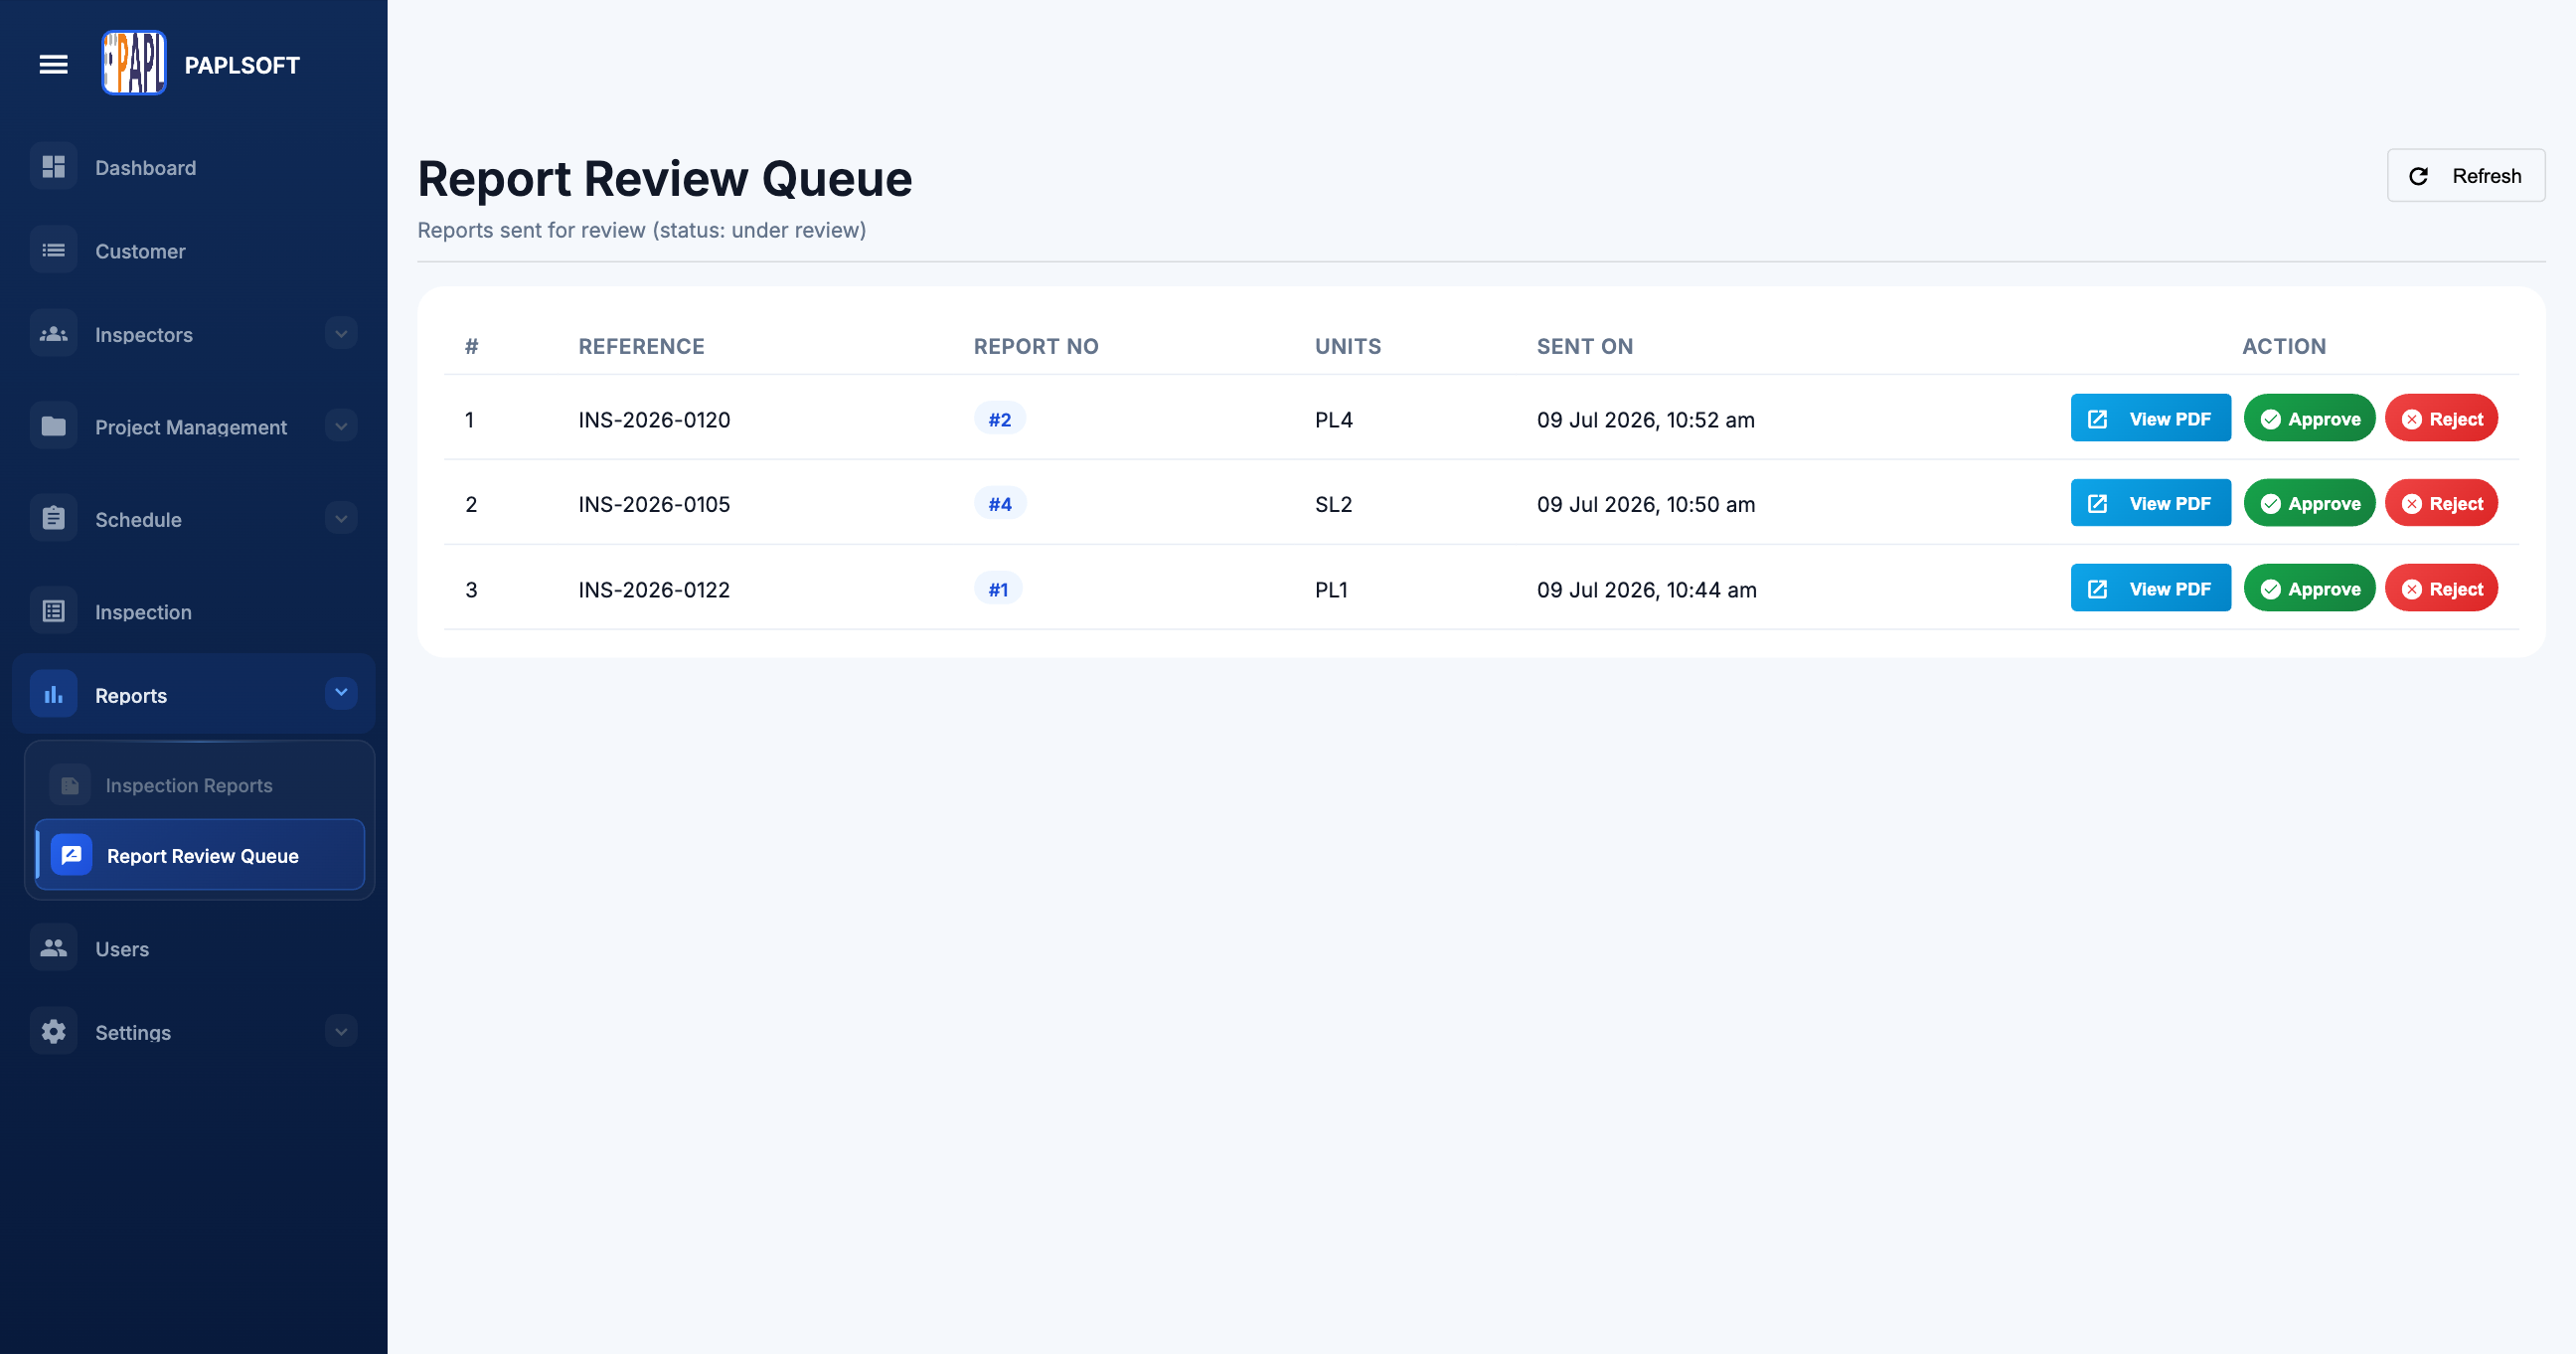Click the Report Review Queue chat icon

coord(71,856)
